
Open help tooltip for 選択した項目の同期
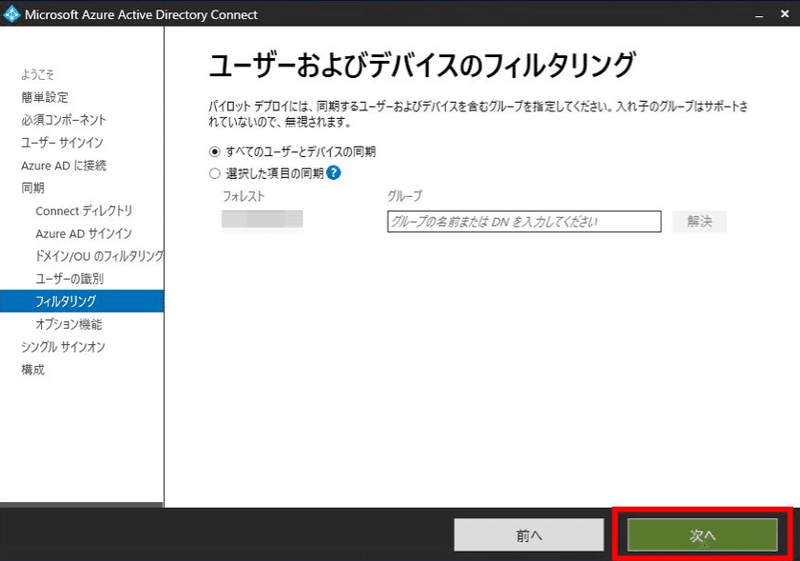(x=333, y=173)
